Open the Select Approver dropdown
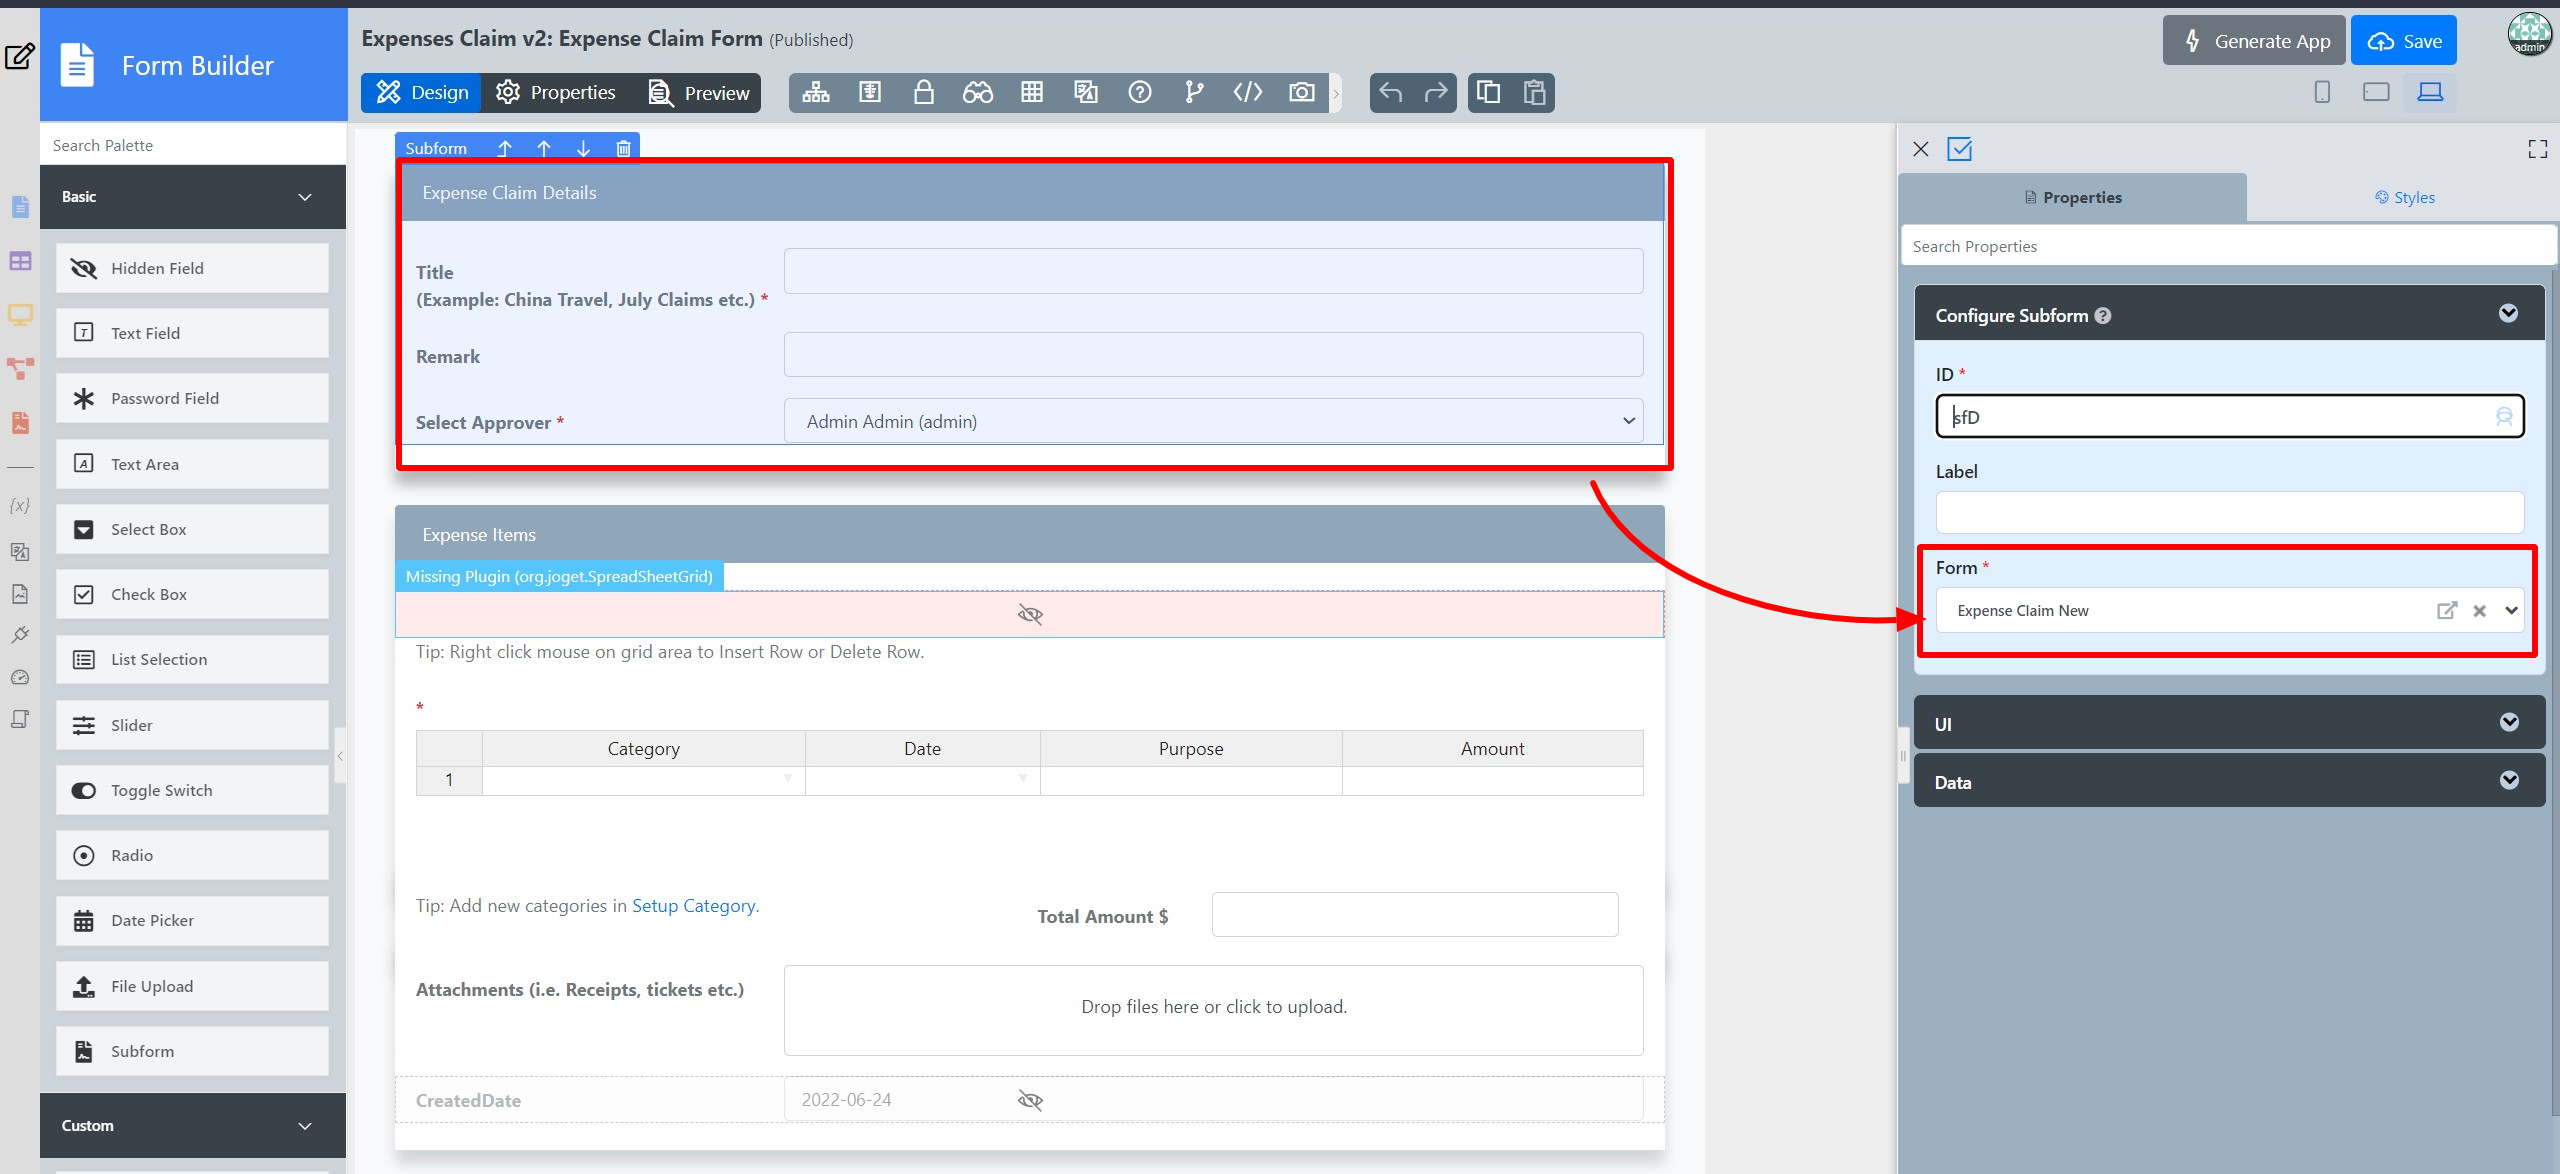Image resolution: width=2560 pixels, height=1174 pixels. click(x=1213, y=421)
